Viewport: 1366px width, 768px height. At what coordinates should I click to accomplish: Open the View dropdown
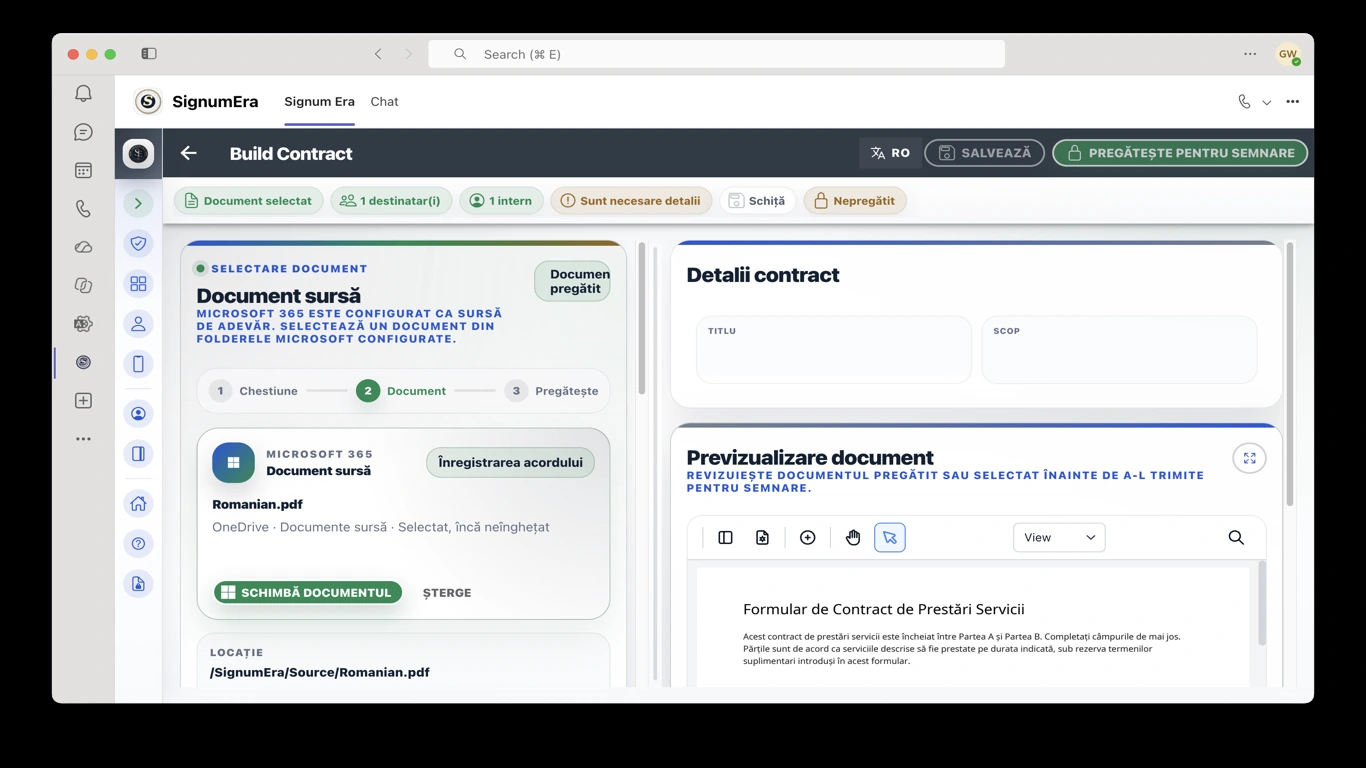coord(1059,538)
